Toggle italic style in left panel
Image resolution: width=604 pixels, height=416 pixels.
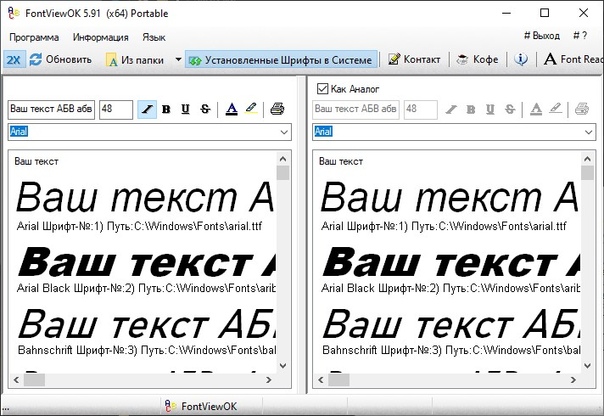coord(148,109)
